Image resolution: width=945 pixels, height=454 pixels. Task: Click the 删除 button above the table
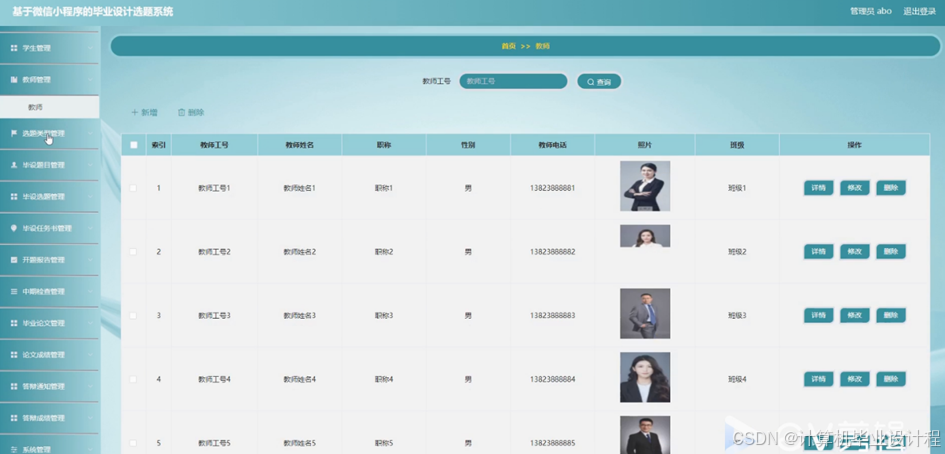click(x=191, y=112)
